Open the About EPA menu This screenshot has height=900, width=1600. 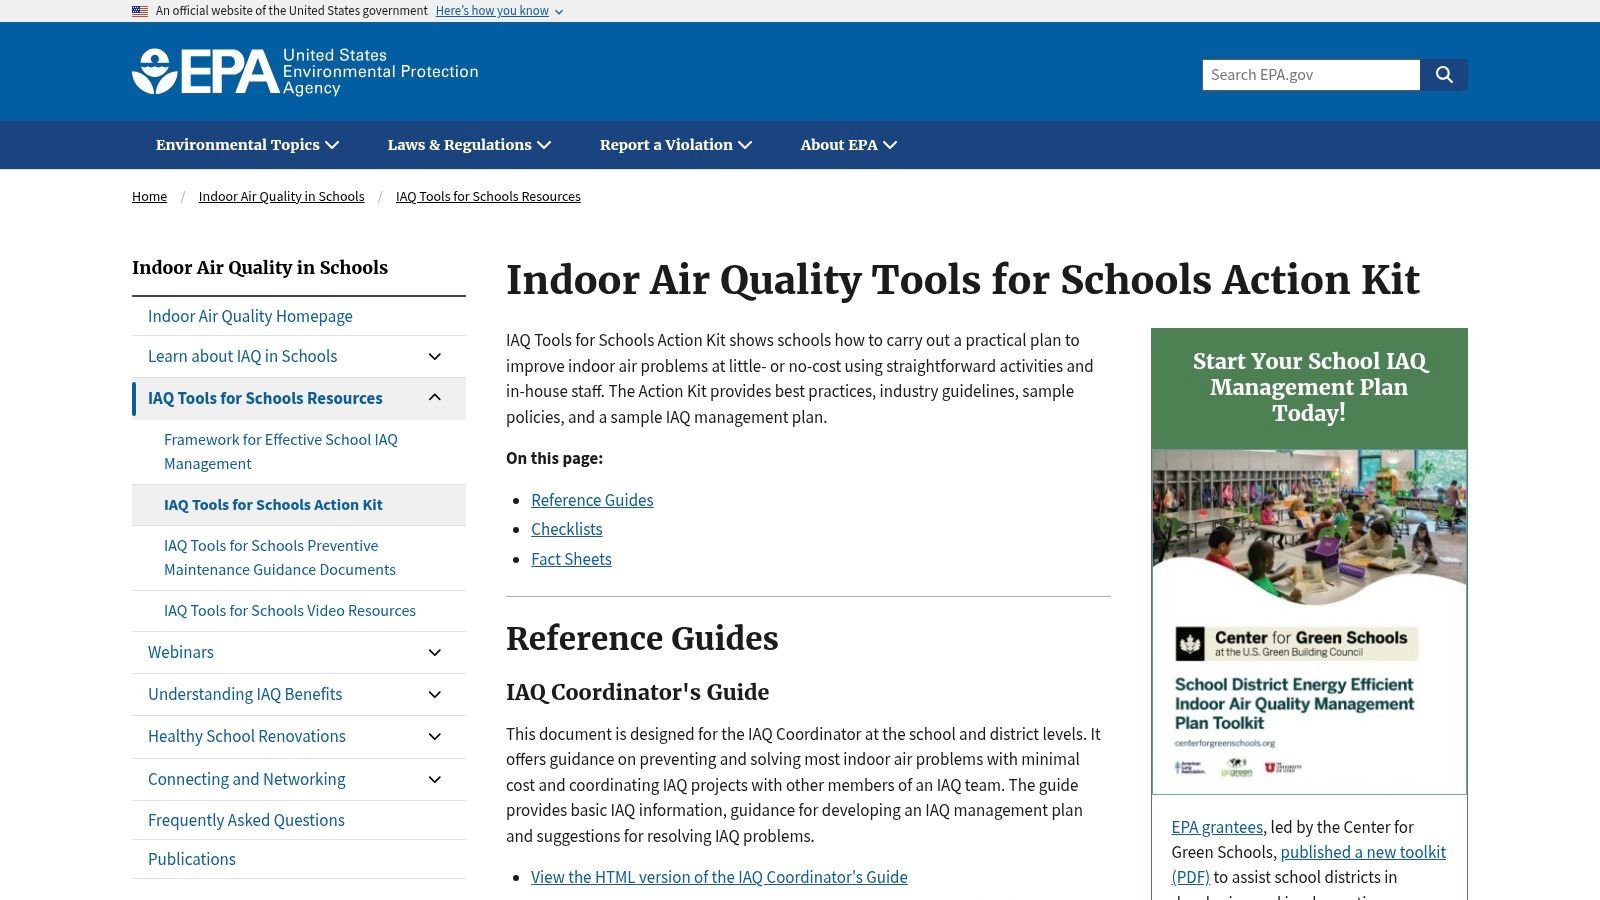click(847, 145)
